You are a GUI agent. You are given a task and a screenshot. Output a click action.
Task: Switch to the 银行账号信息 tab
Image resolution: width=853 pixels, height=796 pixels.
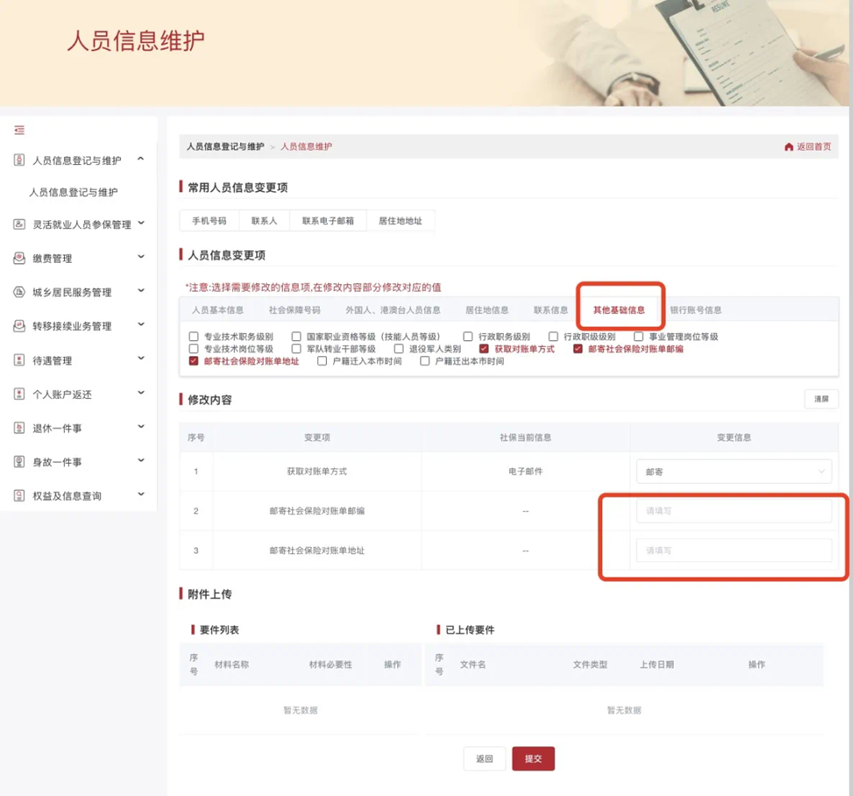(x=696, y=310)
